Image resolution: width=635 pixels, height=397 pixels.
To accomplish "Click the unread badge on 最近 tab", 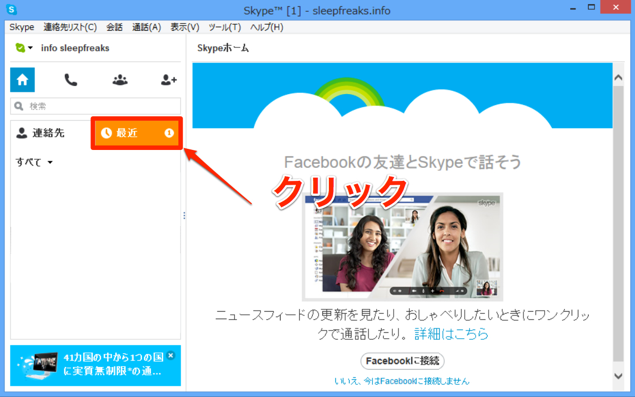I will coord(169,133).
